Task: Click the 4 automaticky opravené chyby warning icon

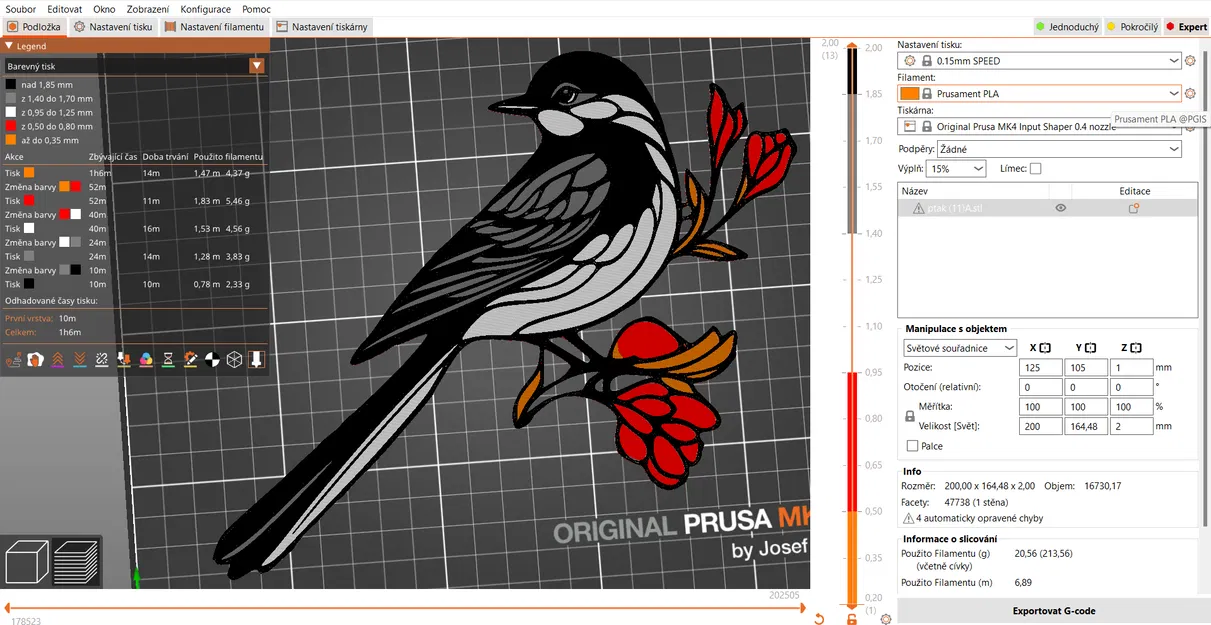Action: pyautogui.click(x=908, y=519)
